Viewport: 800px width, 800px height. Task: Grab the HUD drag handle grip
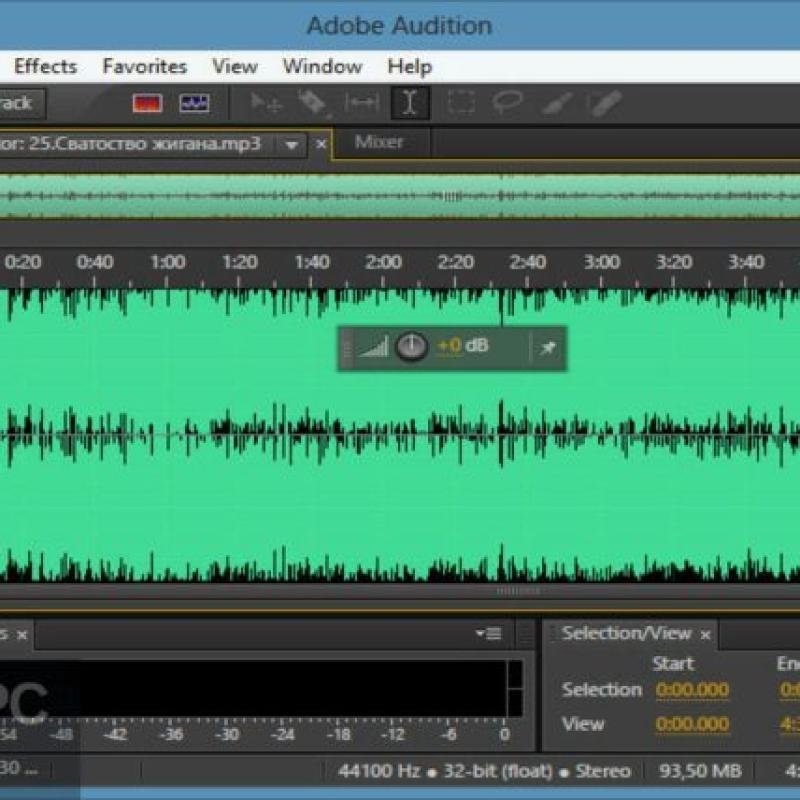pyautogui.click(x=347, y=349)
